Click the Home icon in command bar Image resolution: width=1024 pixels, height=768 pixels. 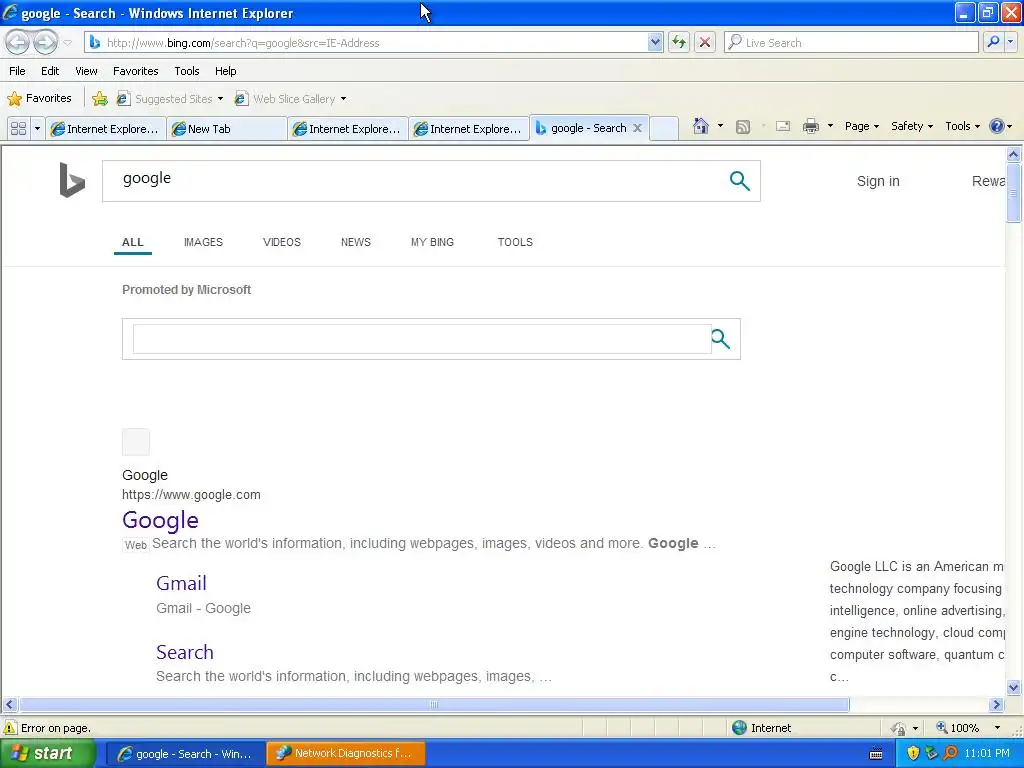pyautogui.click(x=701, y=125)
